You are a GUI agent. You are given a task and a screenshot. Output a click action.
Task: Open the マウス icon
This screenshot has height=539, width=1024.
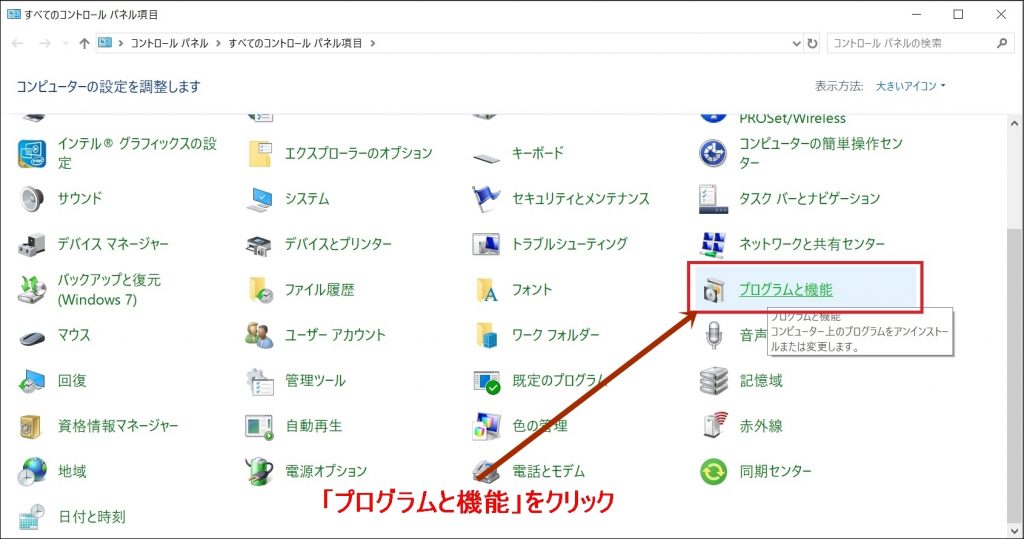pos(32,336)
